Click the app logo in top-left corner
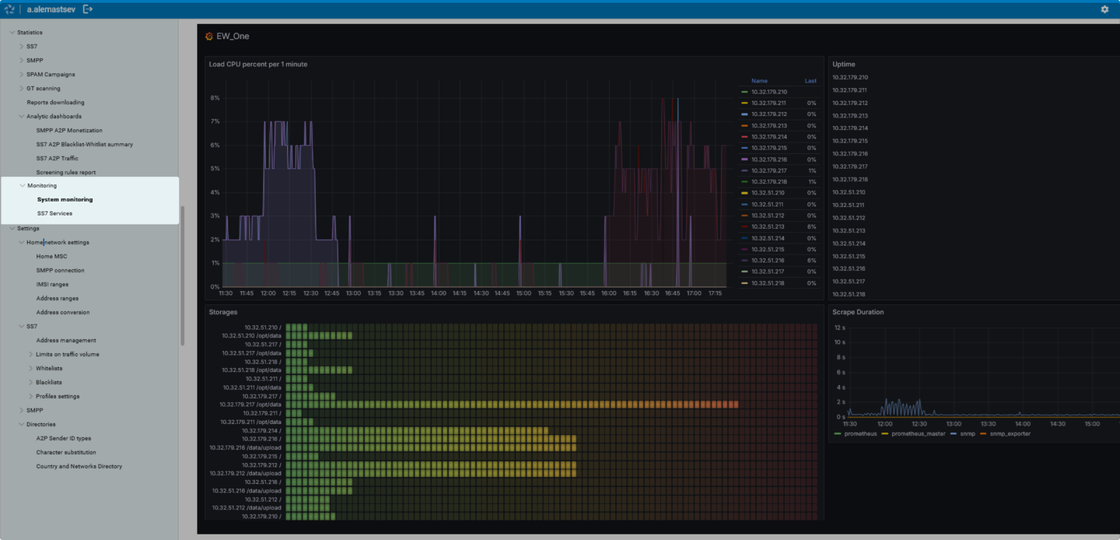Image resolution: width=1120 pixels, height=540 pixels. click(10, 9)
